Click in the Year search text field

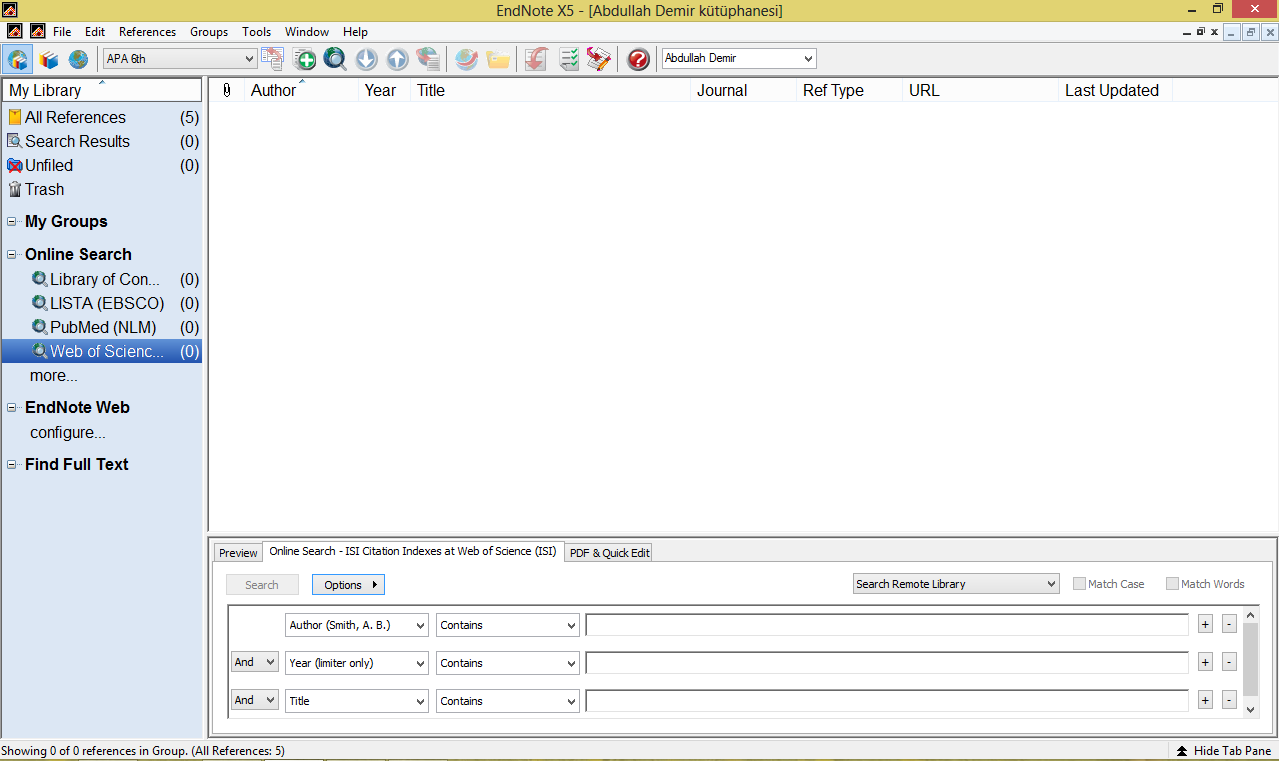click(x=887, y=663)
